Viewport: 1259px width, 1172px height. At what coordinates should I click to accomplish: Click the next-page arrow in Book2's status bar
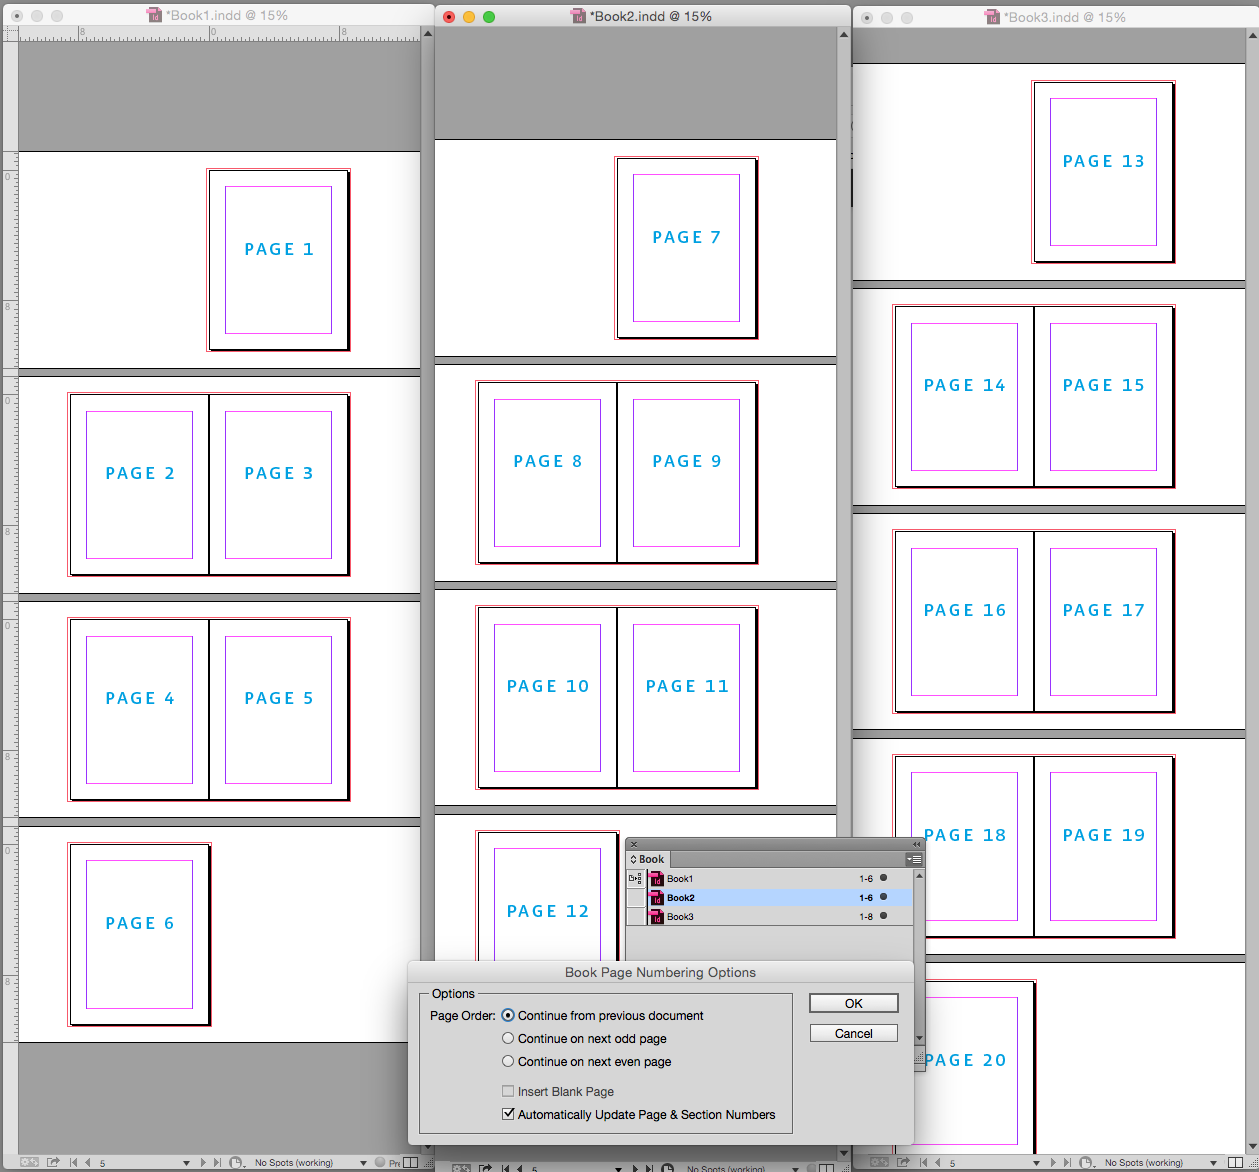635,1162
